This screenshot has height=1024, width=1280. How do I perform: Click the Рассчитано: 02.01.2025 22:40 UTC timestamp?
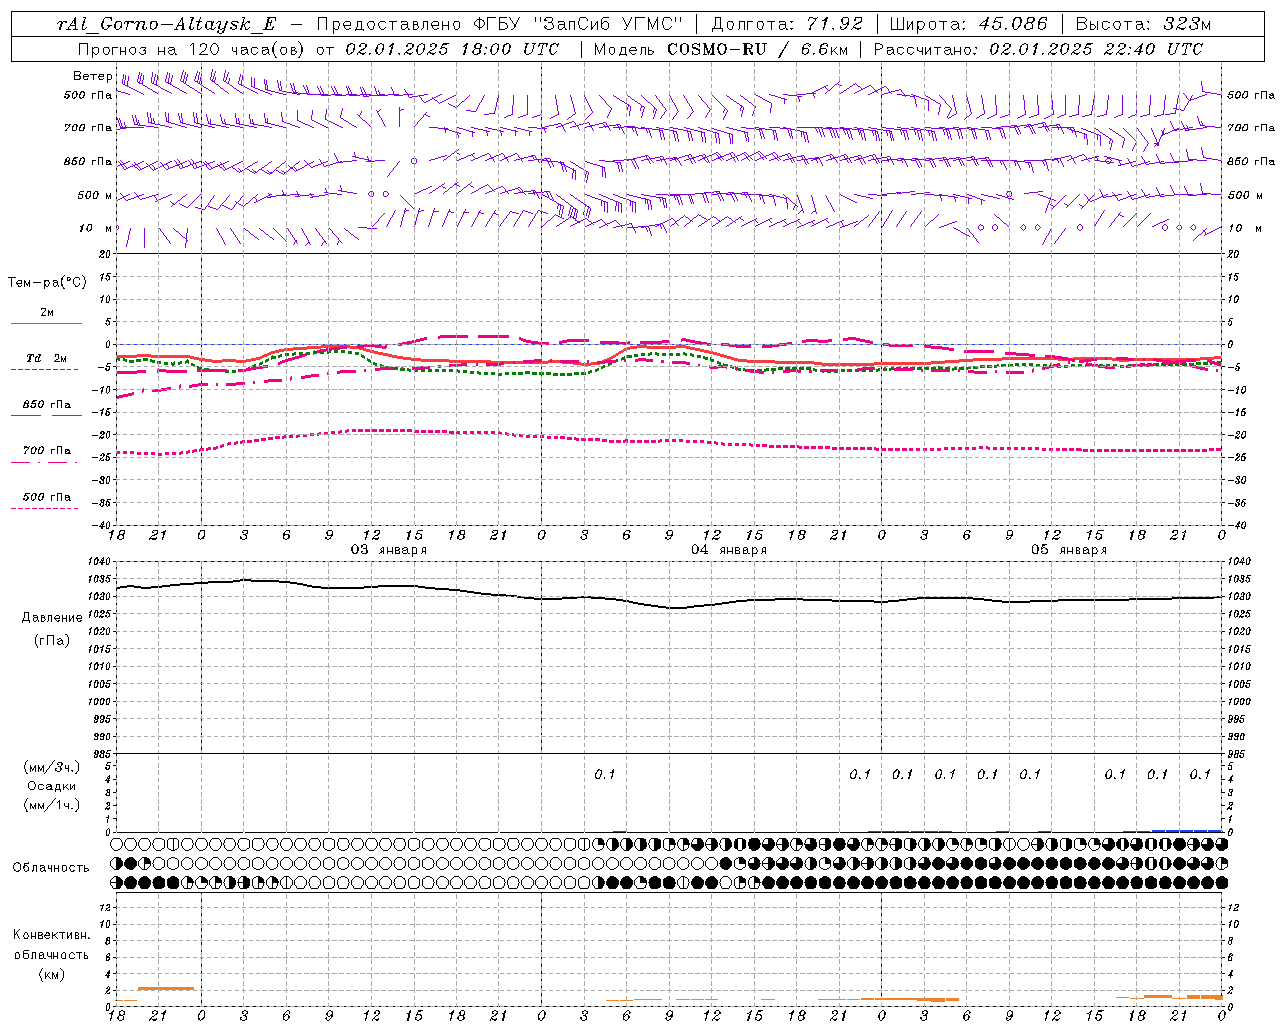click(1038, 49)
